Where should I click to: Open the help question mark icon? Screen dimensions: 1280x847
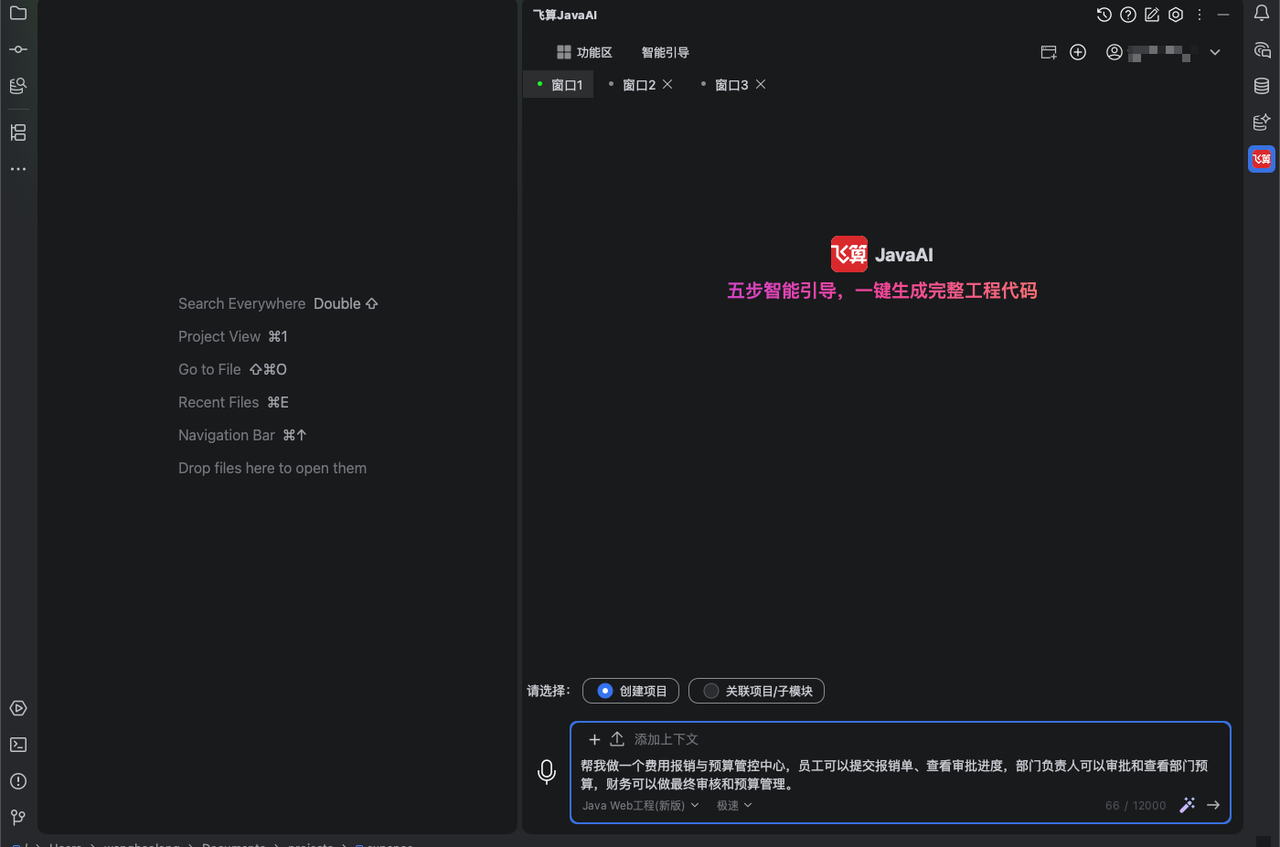pyautogui.click(x=1128, y=15)
